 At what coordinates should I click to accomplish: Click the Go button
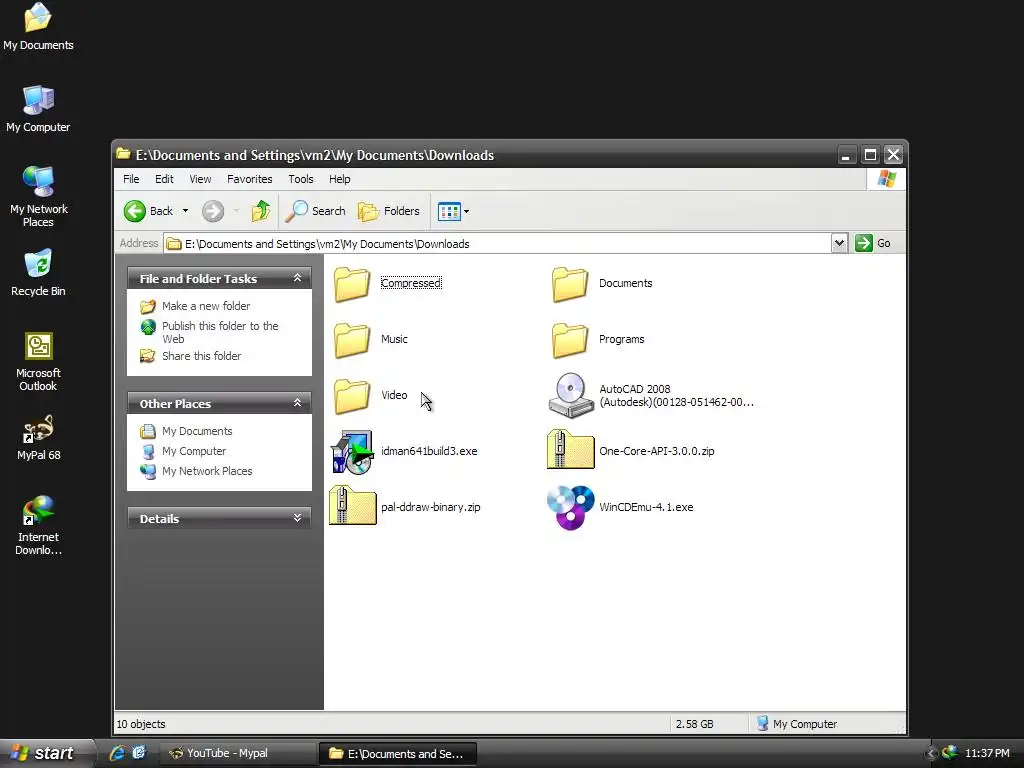point(874,244)
